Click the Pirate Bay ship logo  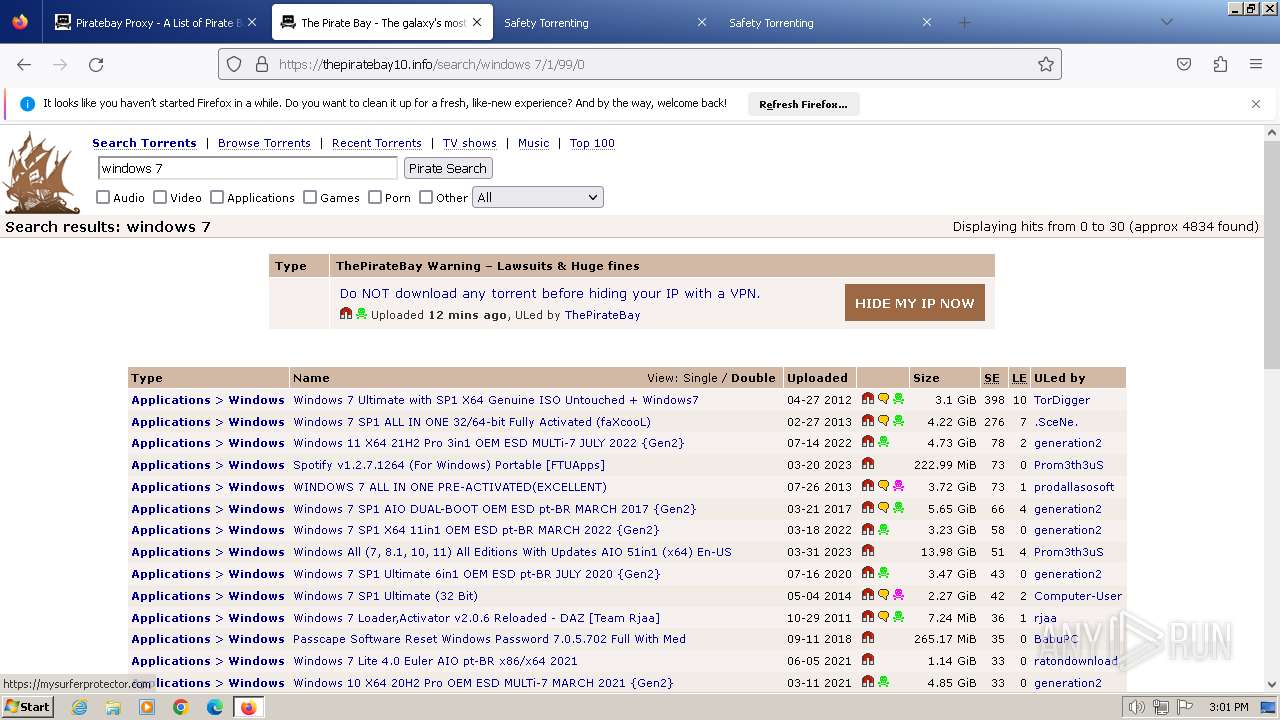coord(41,172)
